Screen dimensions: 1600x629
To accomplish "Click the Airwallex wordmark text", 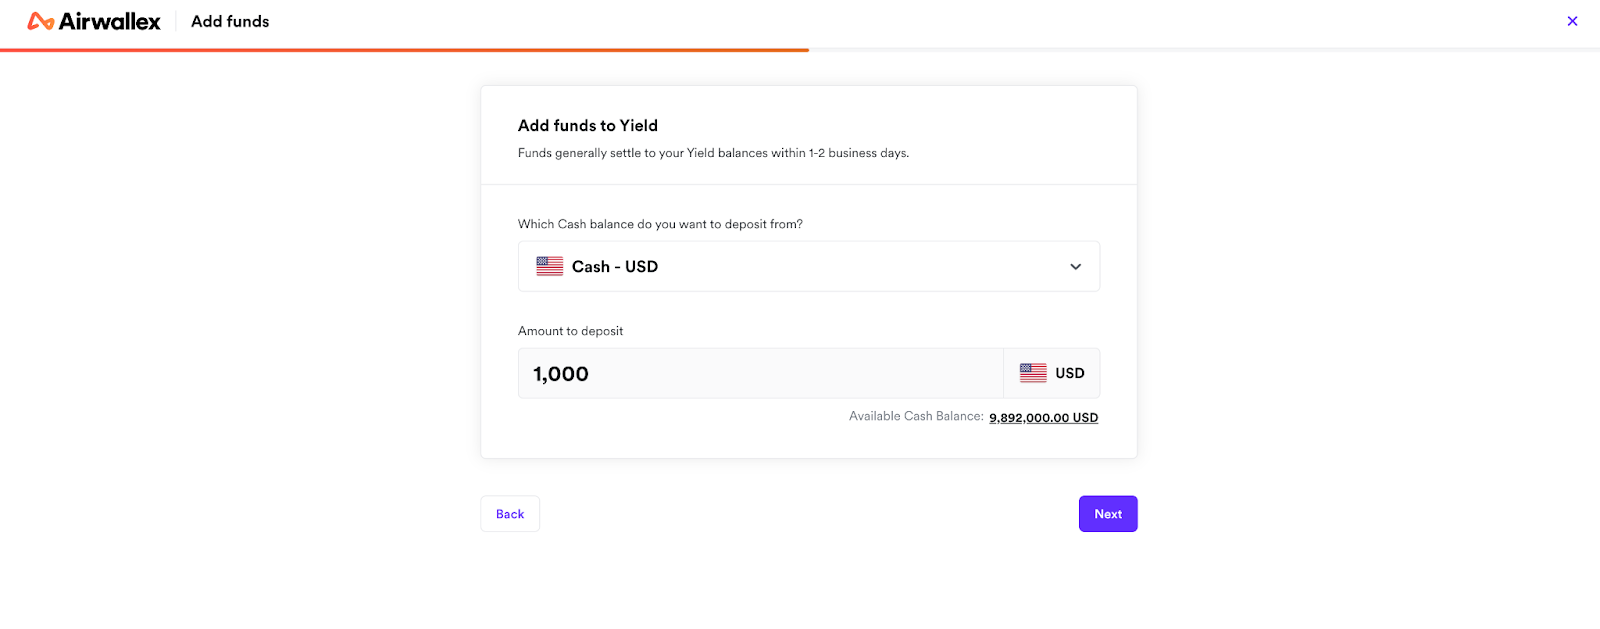I will 110,21.
